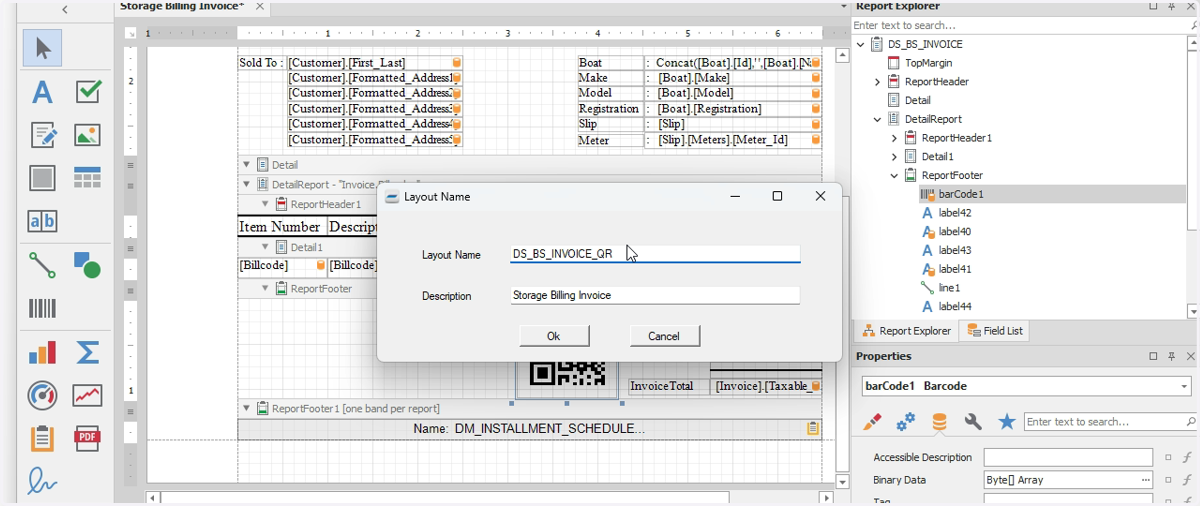Click Ok in Layout Name dialog
The width and height of the screenshot is (1200, 506).
click(x=554, y=336)
